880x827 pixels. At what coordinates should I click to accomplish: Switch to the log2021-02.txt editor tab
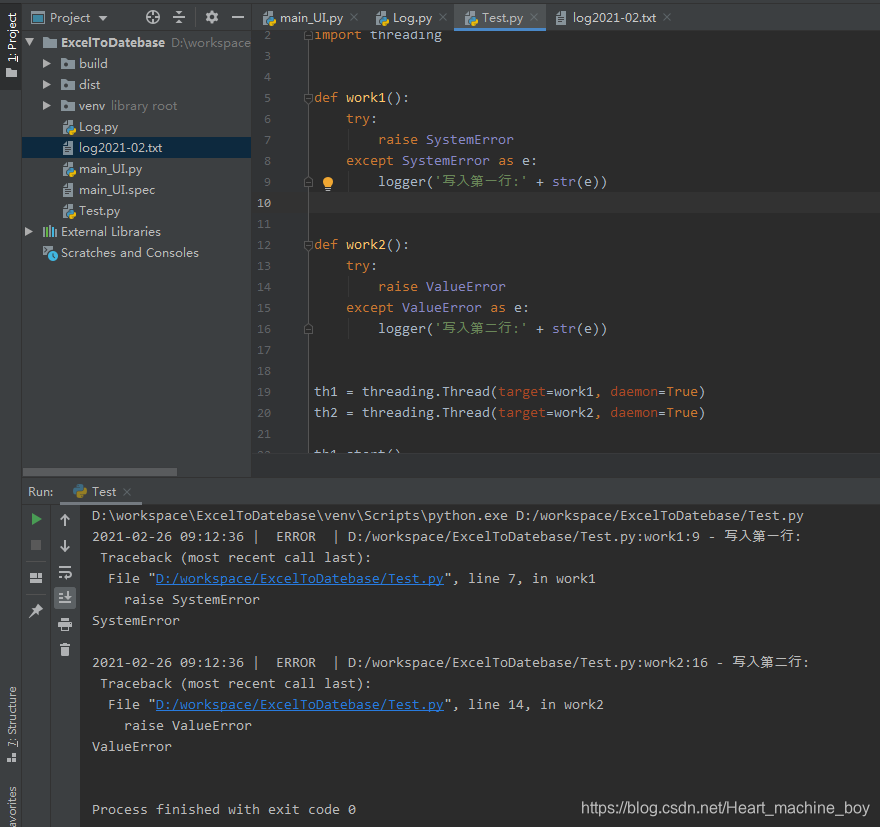pyautogui.click(x=614, y=18)
